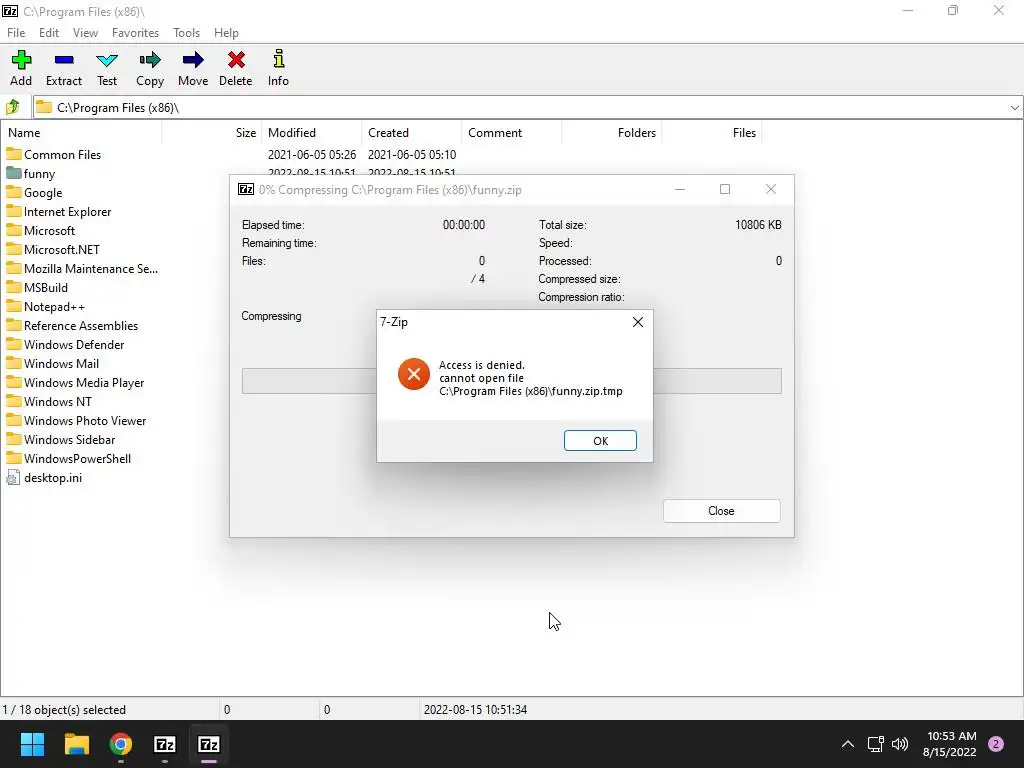Click the Extract toolbar icon

click(x=64, y=60)
